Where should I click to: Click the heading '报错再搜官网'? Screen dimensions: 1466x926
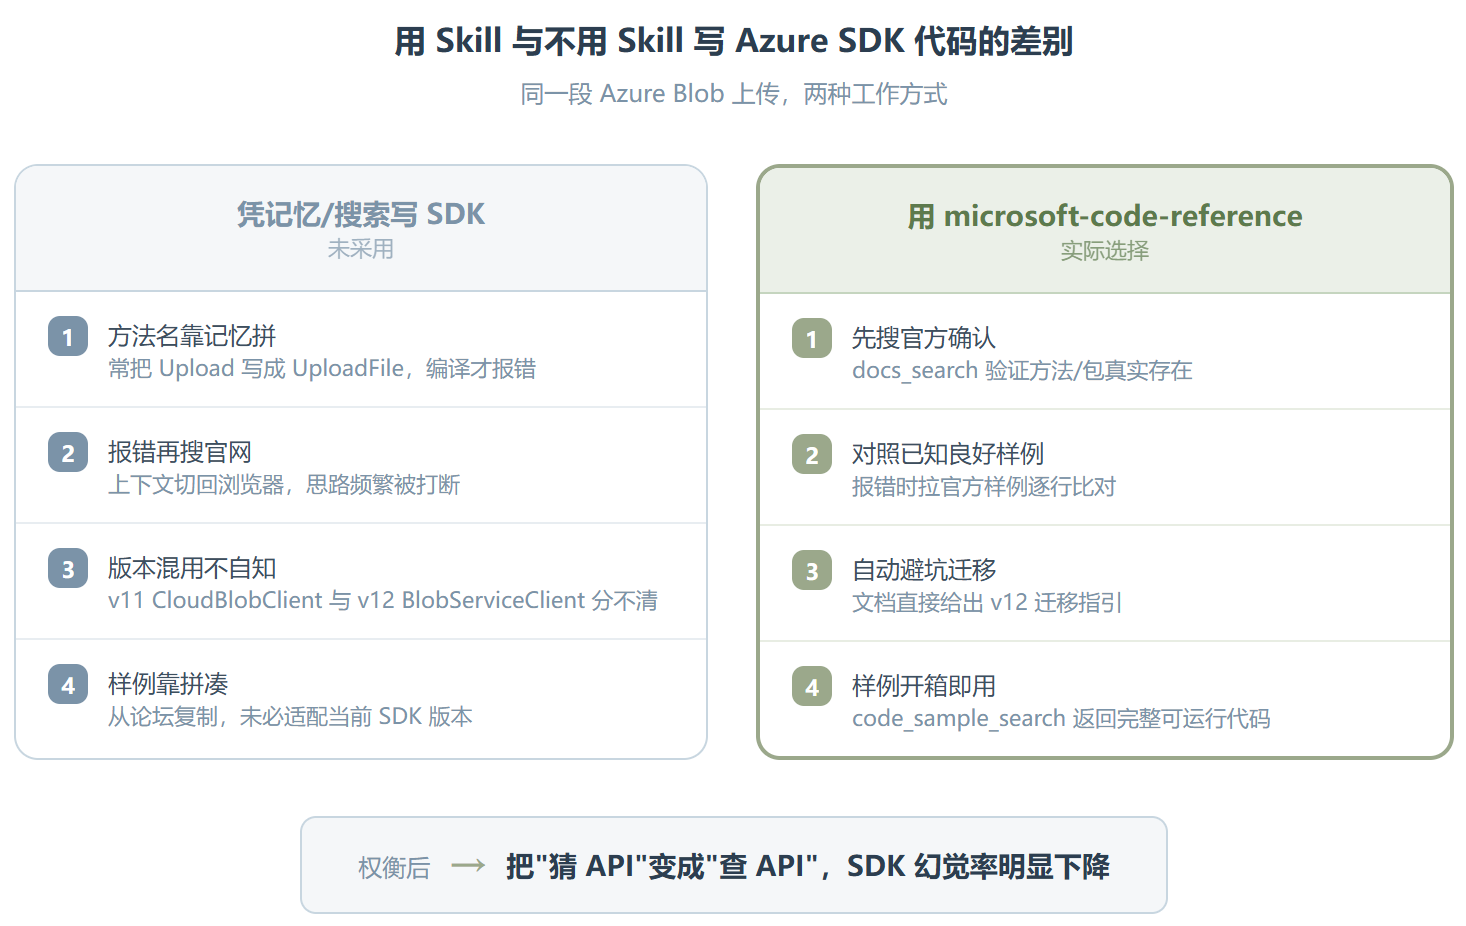coord(180,452)
